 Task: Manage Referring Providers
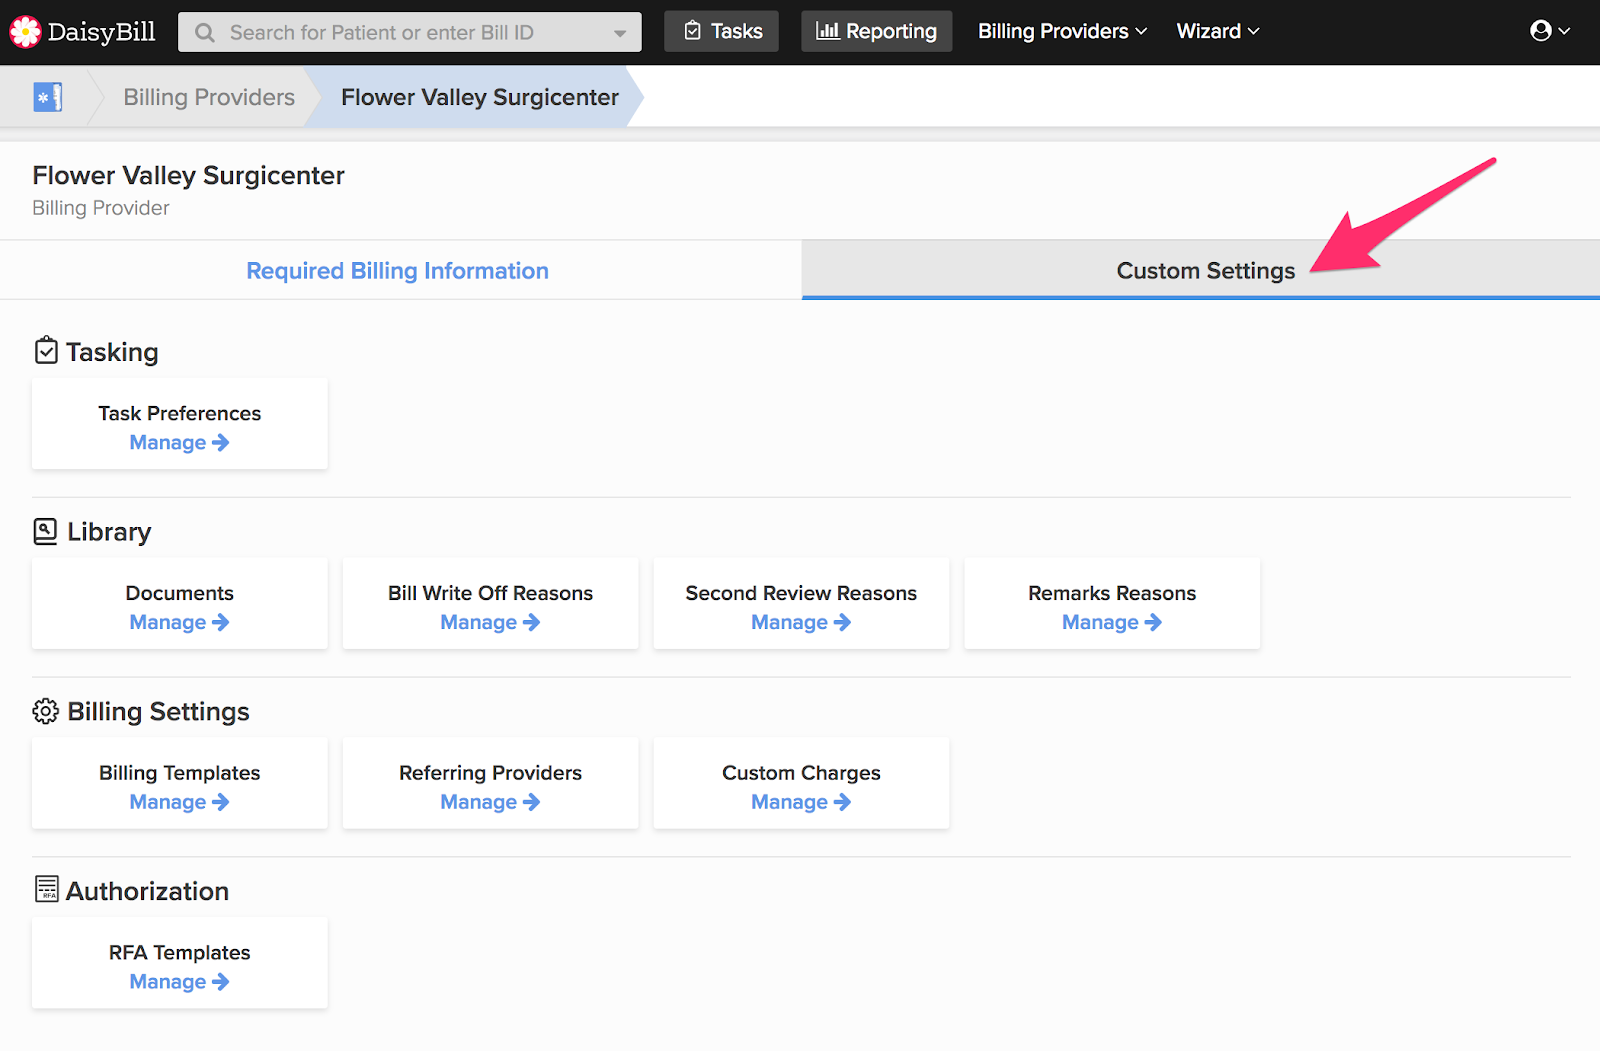(491, 803)
